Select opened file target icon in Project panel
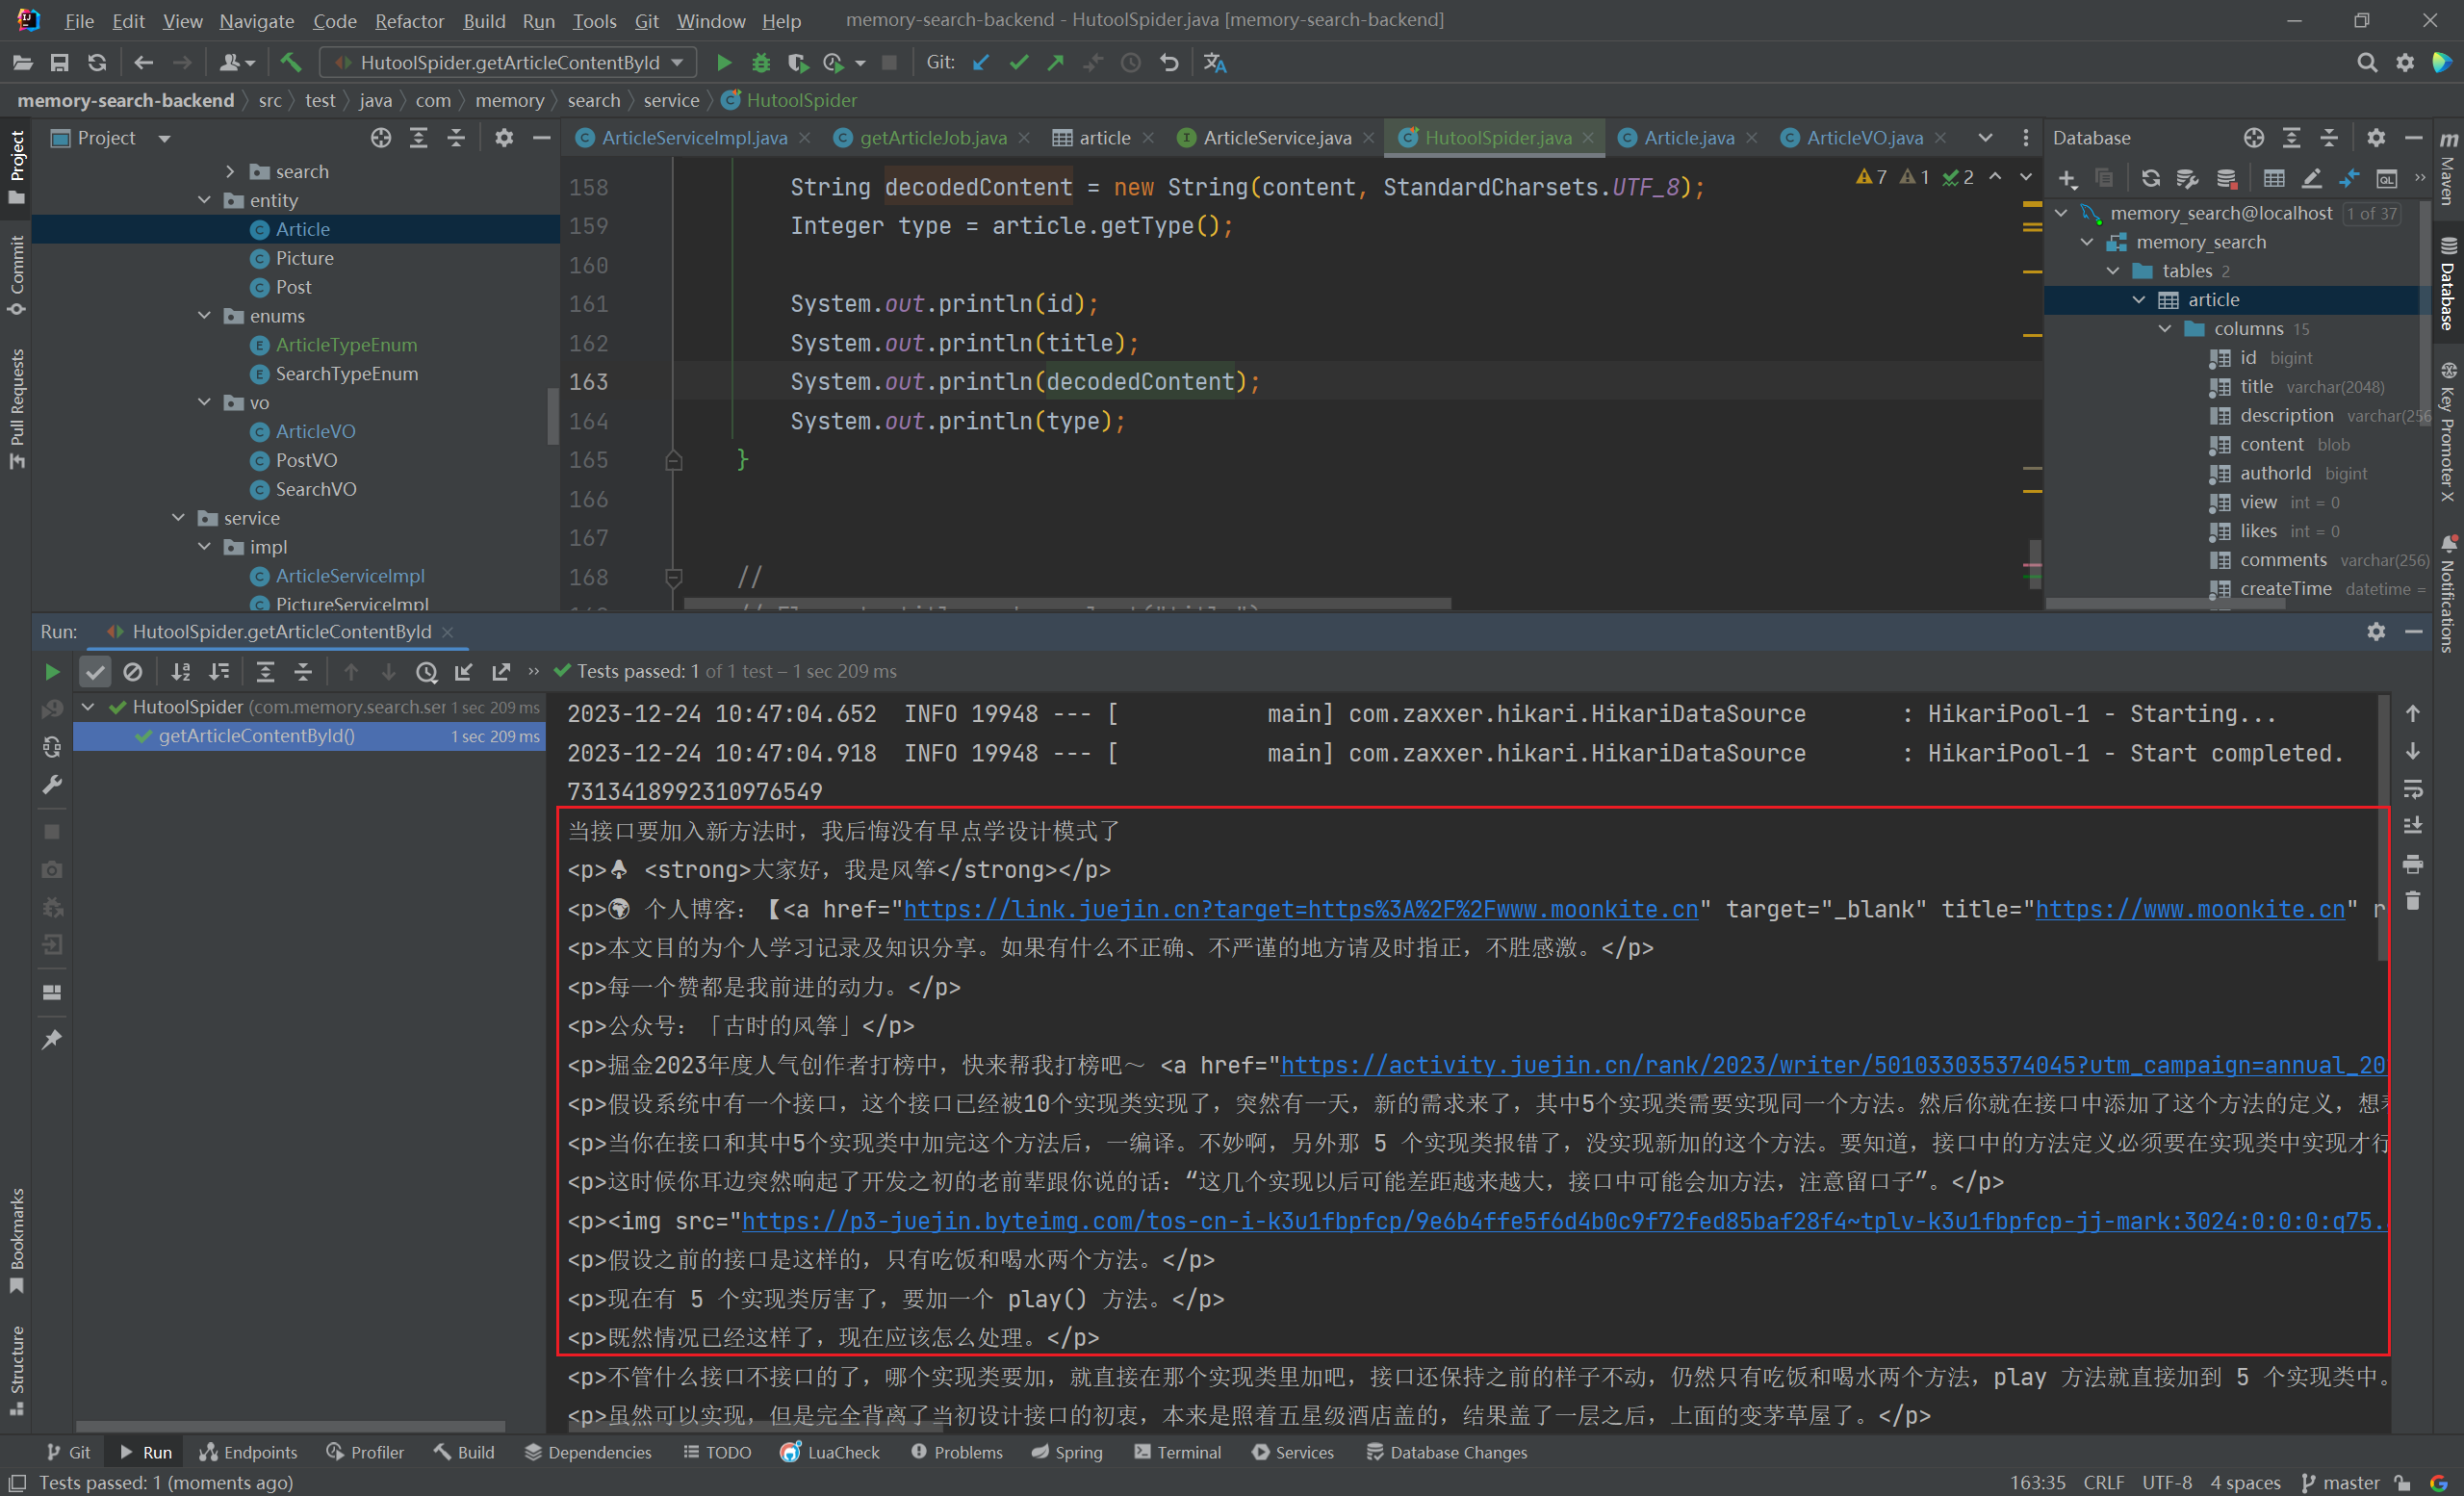 pos(381,138)
